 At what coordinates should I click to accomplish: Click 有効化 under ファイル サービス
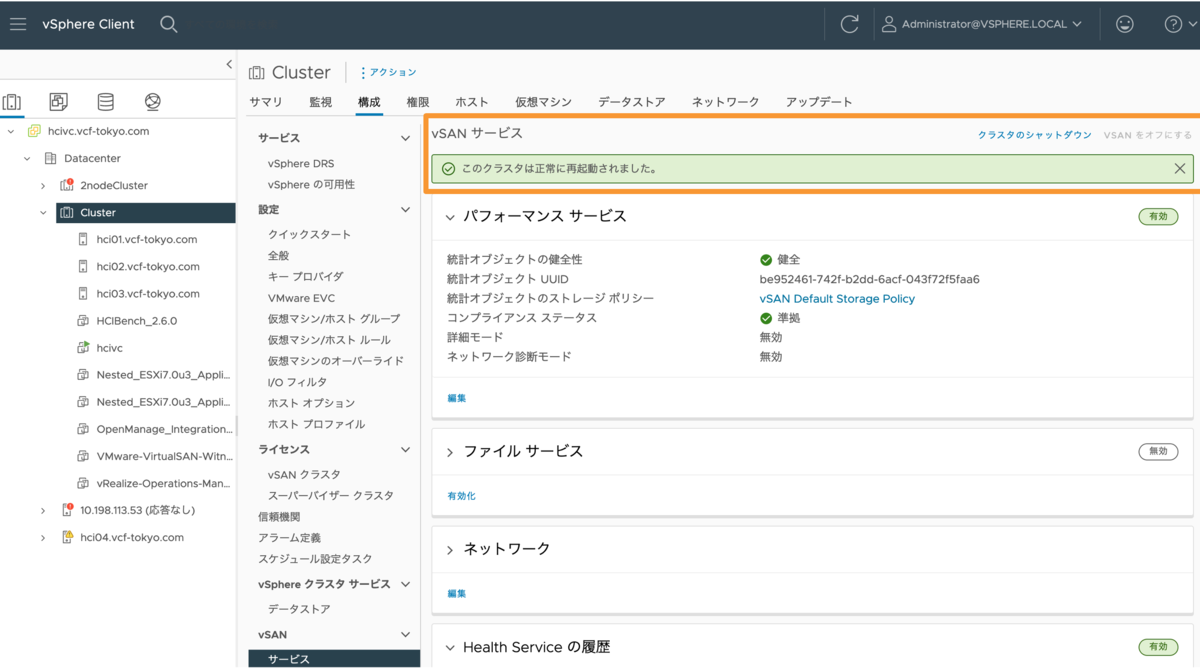coord(462,496)
